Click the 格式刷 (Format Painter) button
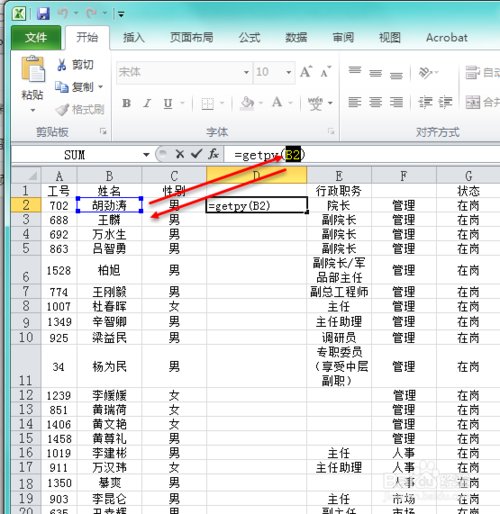The image size is (500, 514). [80, 109]
